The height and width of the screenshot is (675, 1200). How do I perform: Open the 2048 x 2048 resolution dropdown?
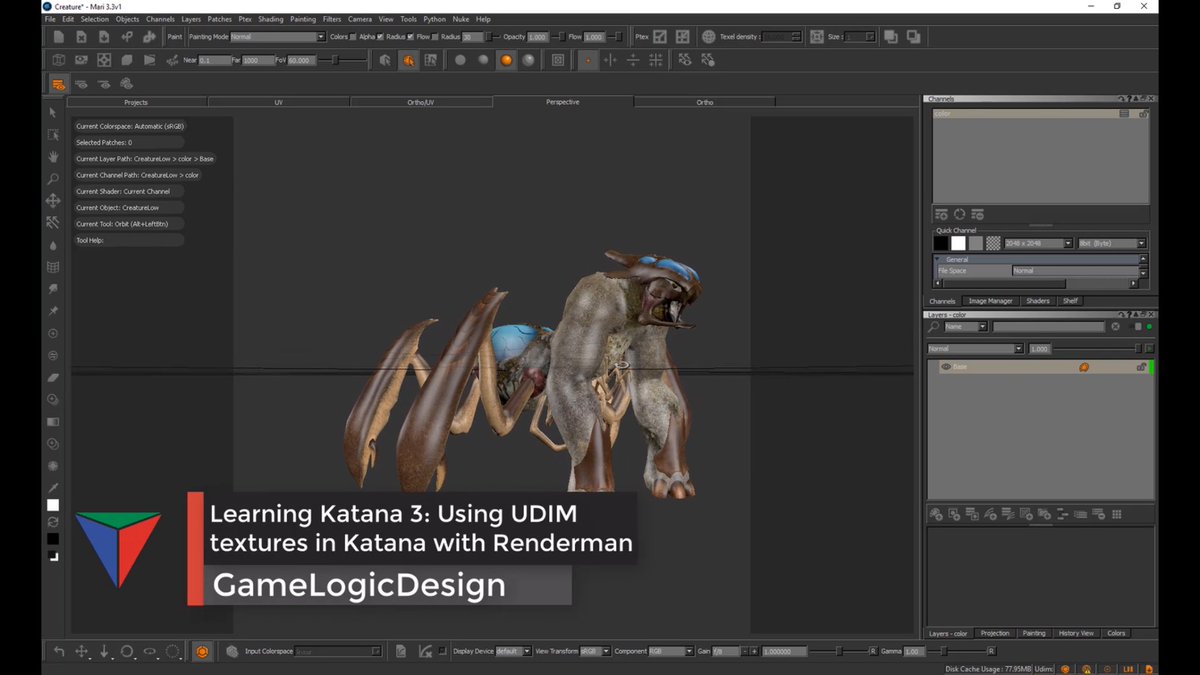point(1038,243)
